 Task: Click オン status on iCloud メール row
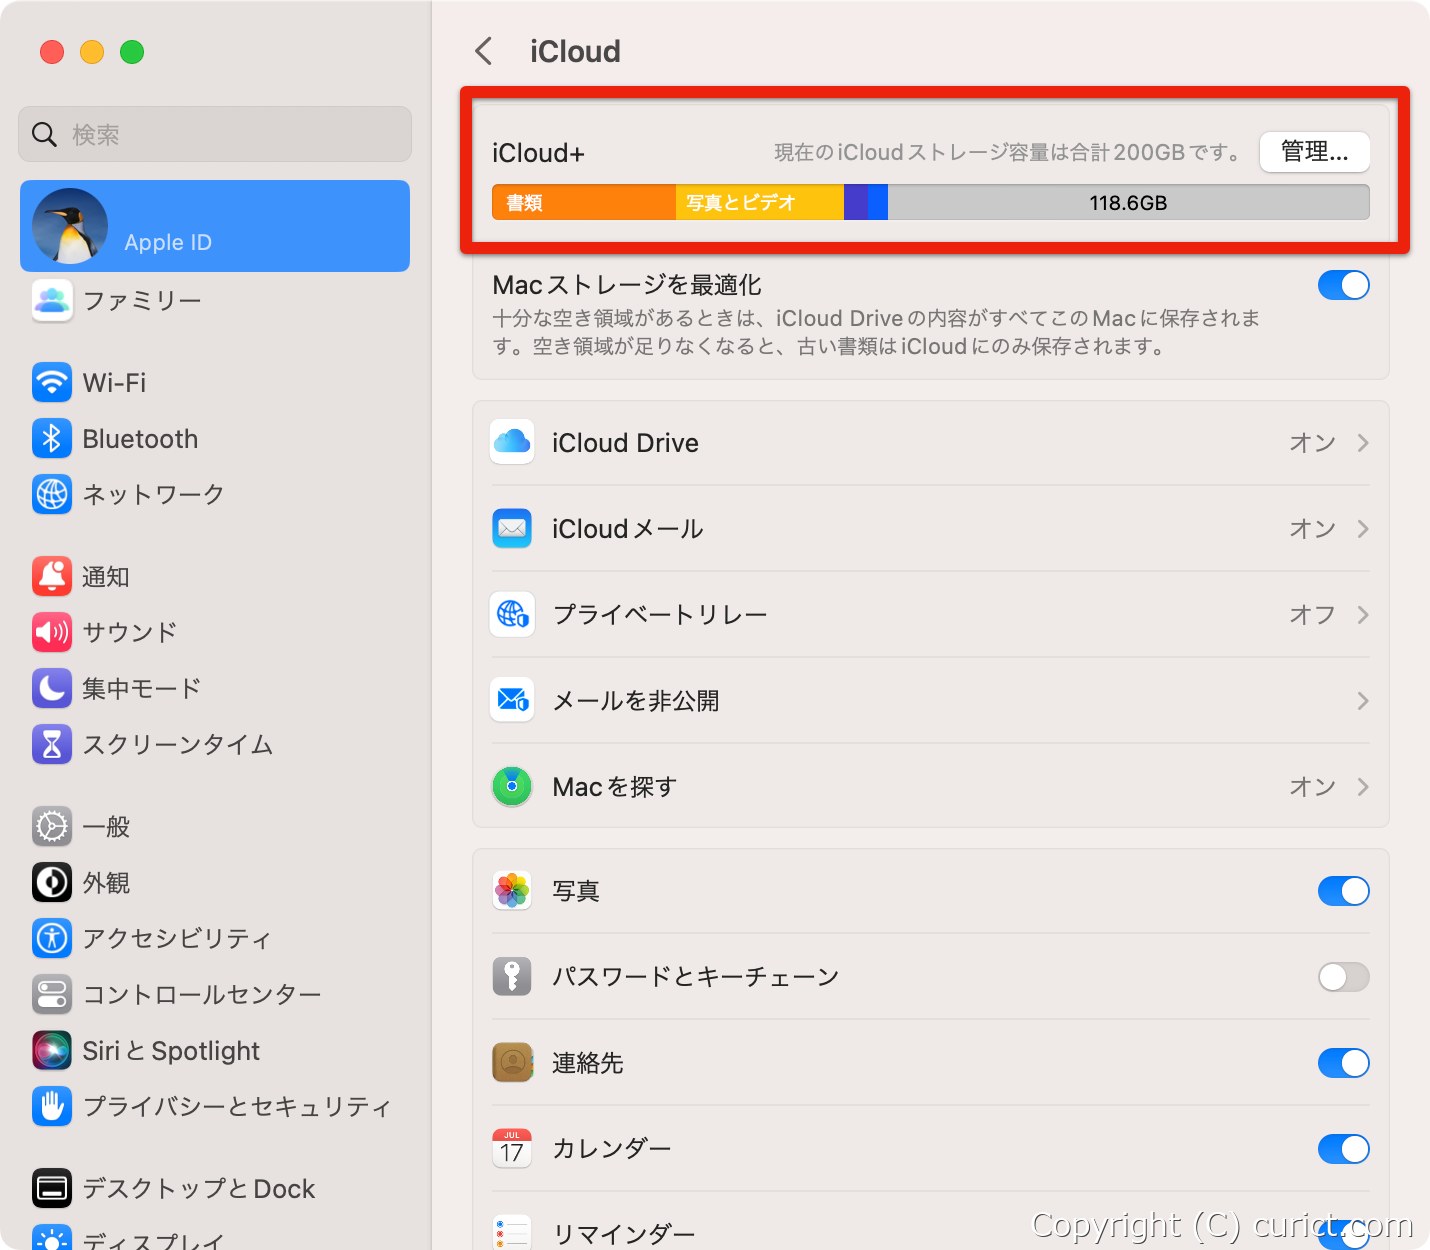[x=1312, y=529]
